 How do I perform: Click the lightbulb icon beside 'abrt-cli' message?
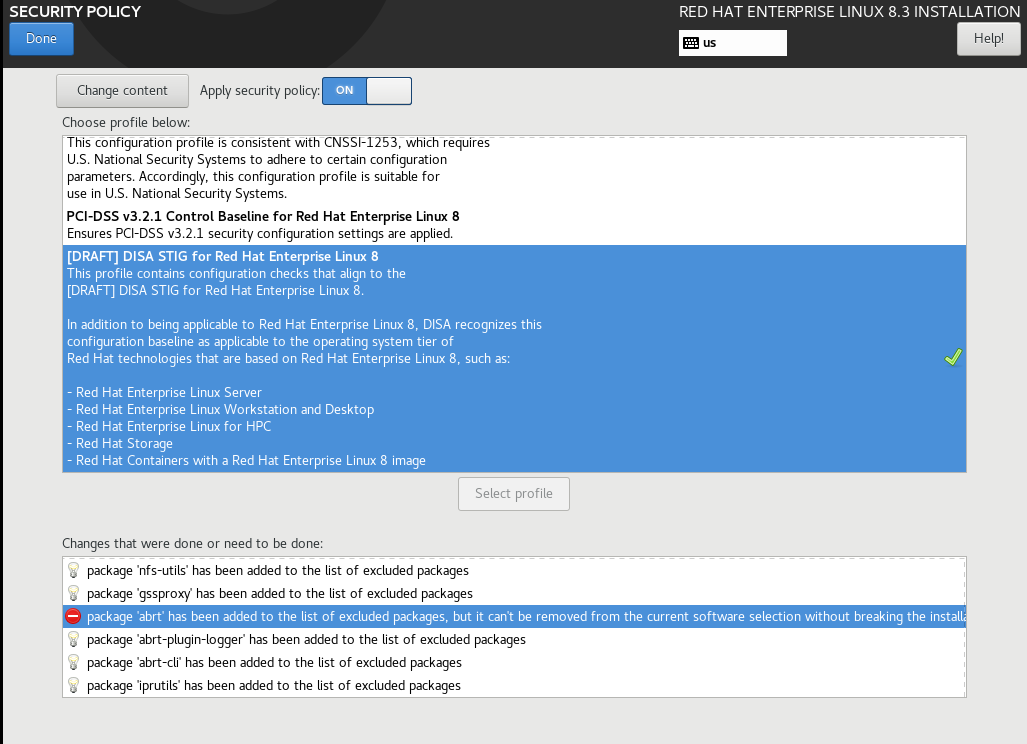(73, 662)
